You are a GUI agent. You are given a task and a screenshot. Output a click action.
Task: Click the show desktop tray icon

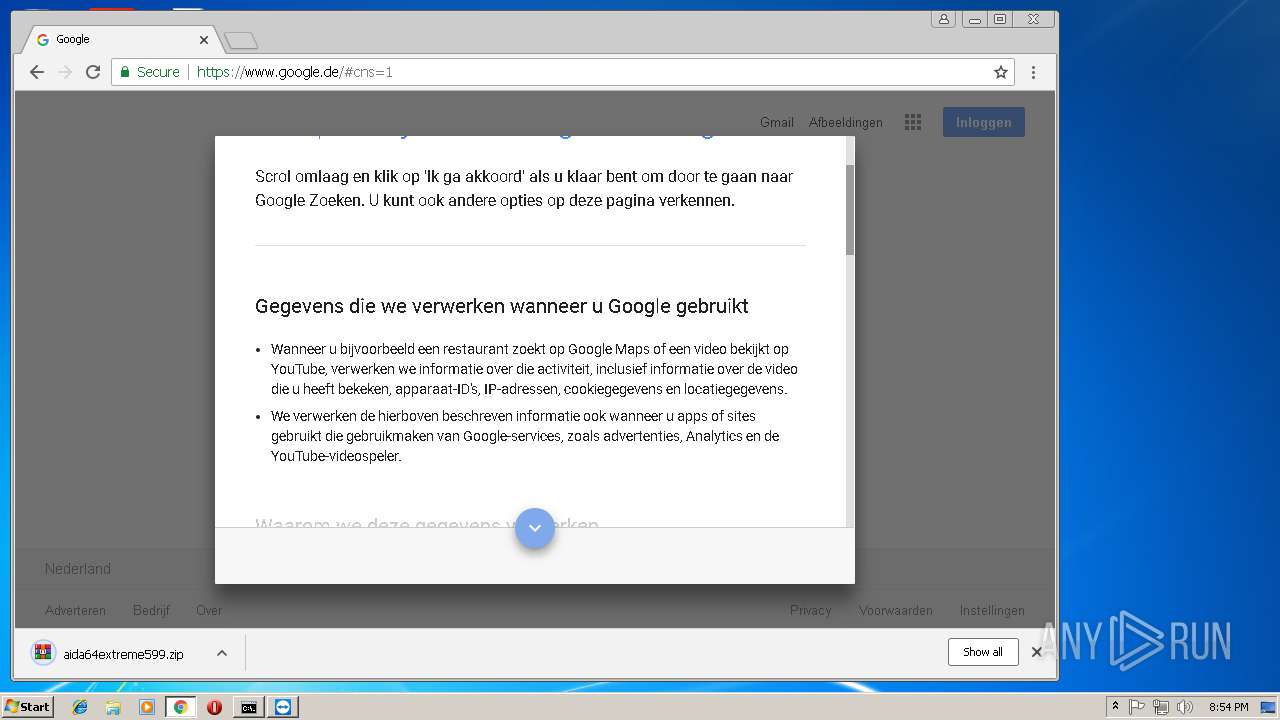(1269, 707)
